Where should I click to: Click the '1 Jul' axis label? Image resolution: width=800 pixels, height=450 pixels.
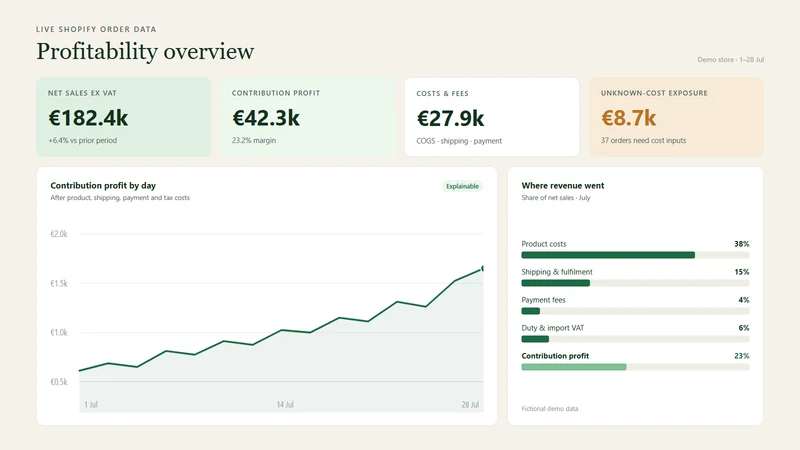[x=91, y=405]
